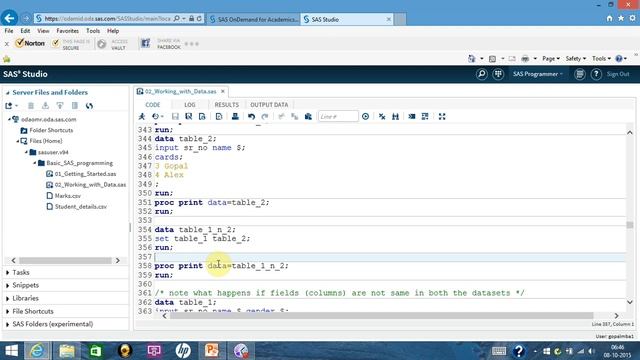Screen dimensions: 640x360
Task: Run the SAS code with the running-man icon
Action: click(142, 117)
